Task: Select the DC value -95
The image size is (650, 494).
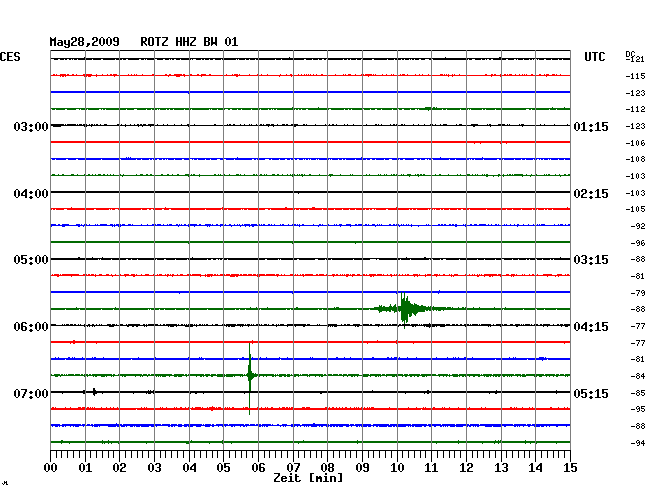Action: tap(638, 409)
